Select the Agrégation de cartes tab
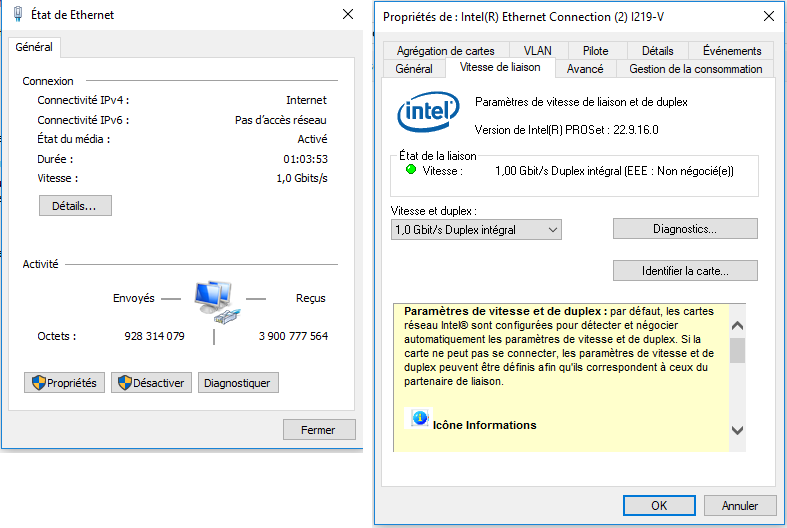This screenshot has height=528, width=787. click(x=445, y=51)
